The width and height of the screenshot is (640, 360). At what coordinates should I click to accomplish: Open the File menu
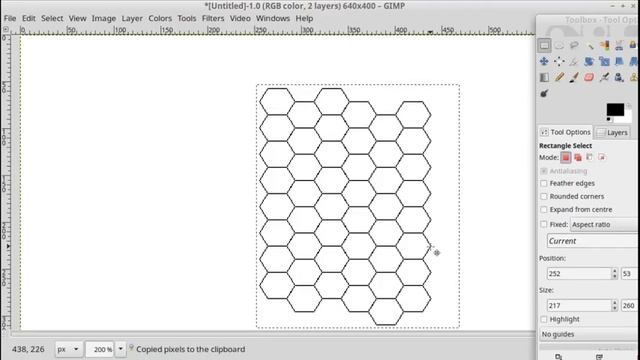pyautogui.click(x=10, y=18)
